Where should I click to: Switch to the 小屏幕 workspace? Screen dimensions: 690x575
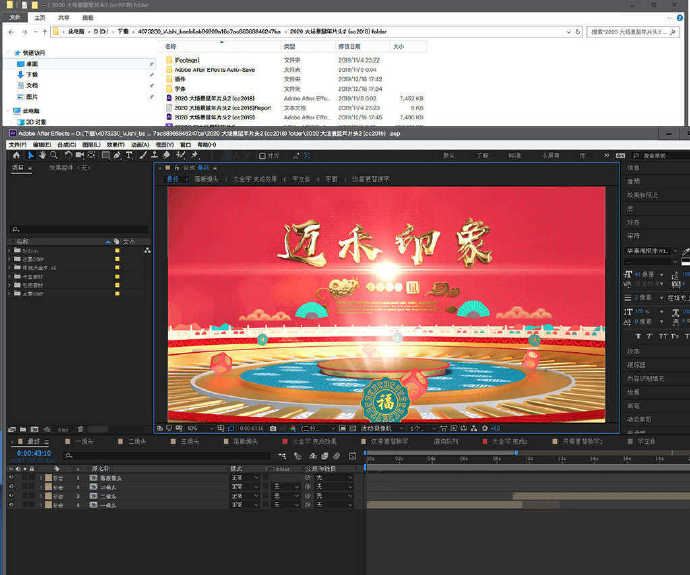click(x=550, y=156)
